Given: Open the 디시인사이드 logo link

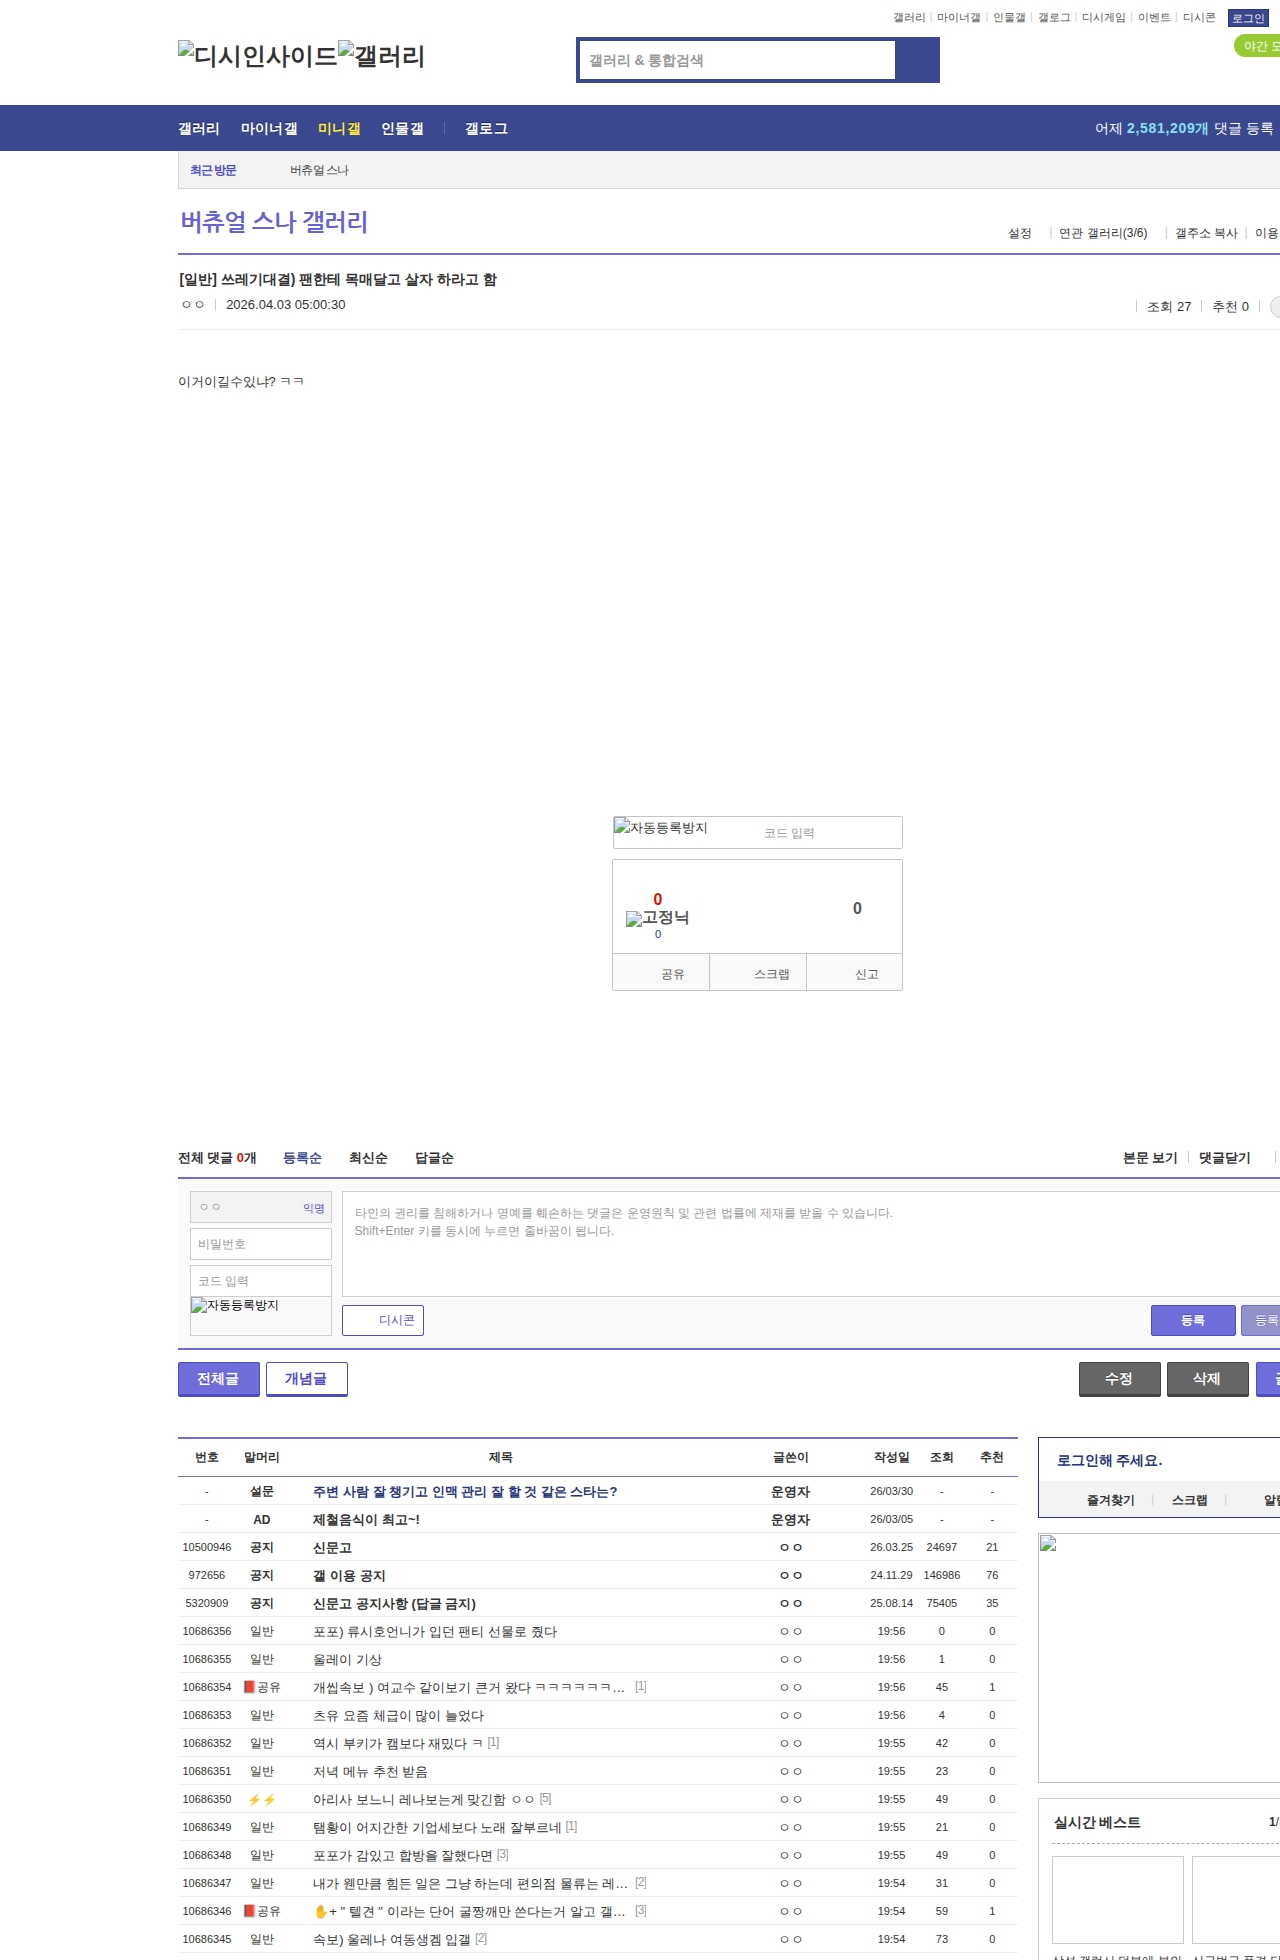Looking at the screenshot, I should [x=258, y=56].
